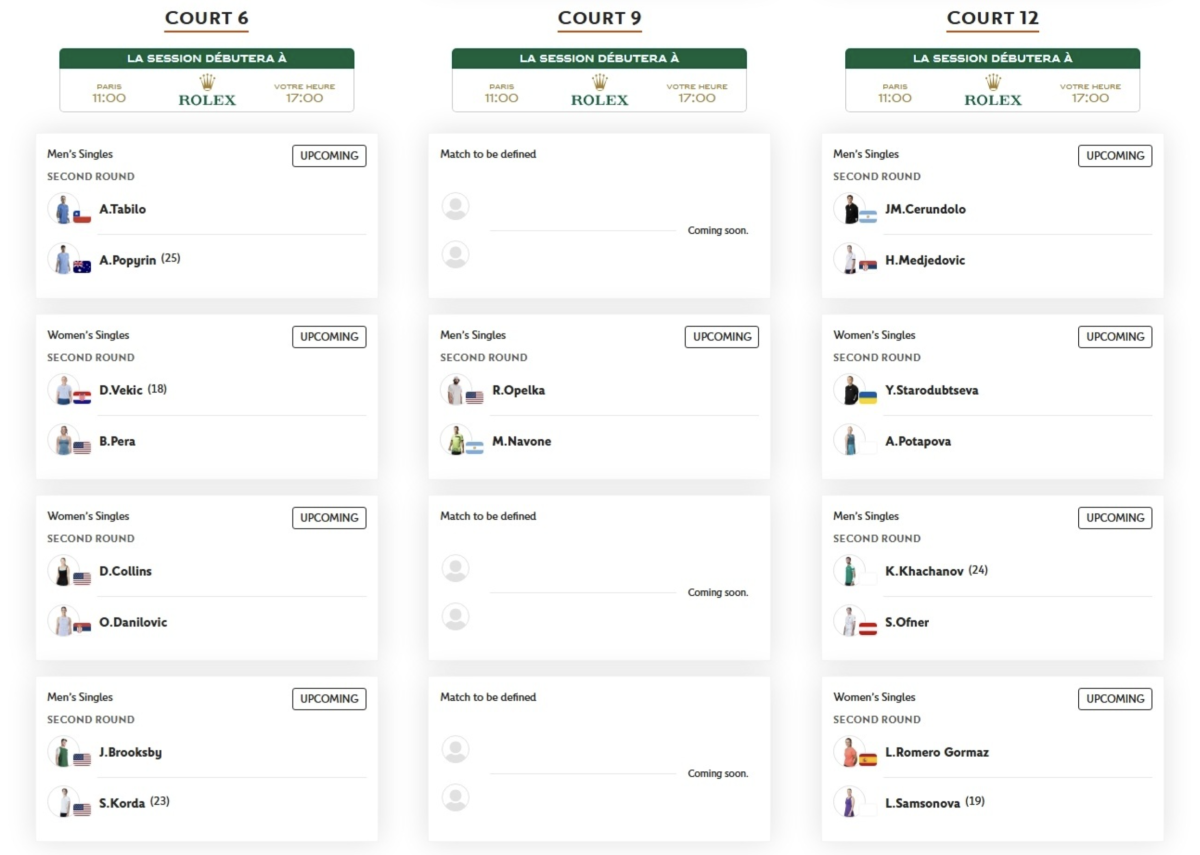
Task: Open L.Samsonova player name link
Action: (923, 803)
